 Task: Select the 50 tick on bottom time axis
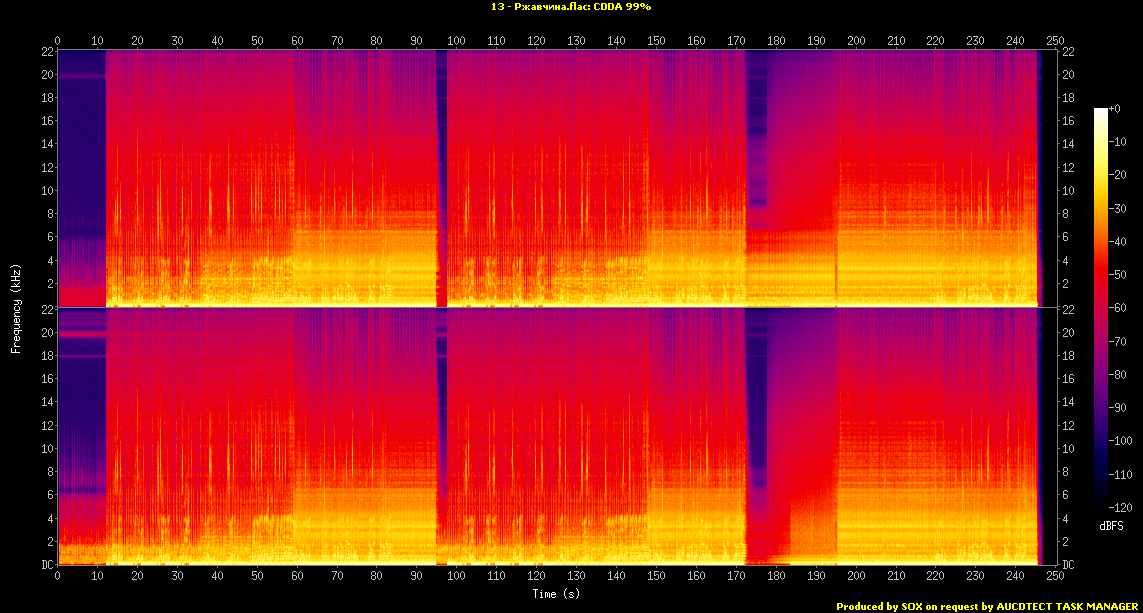click(x=257, y=577)
